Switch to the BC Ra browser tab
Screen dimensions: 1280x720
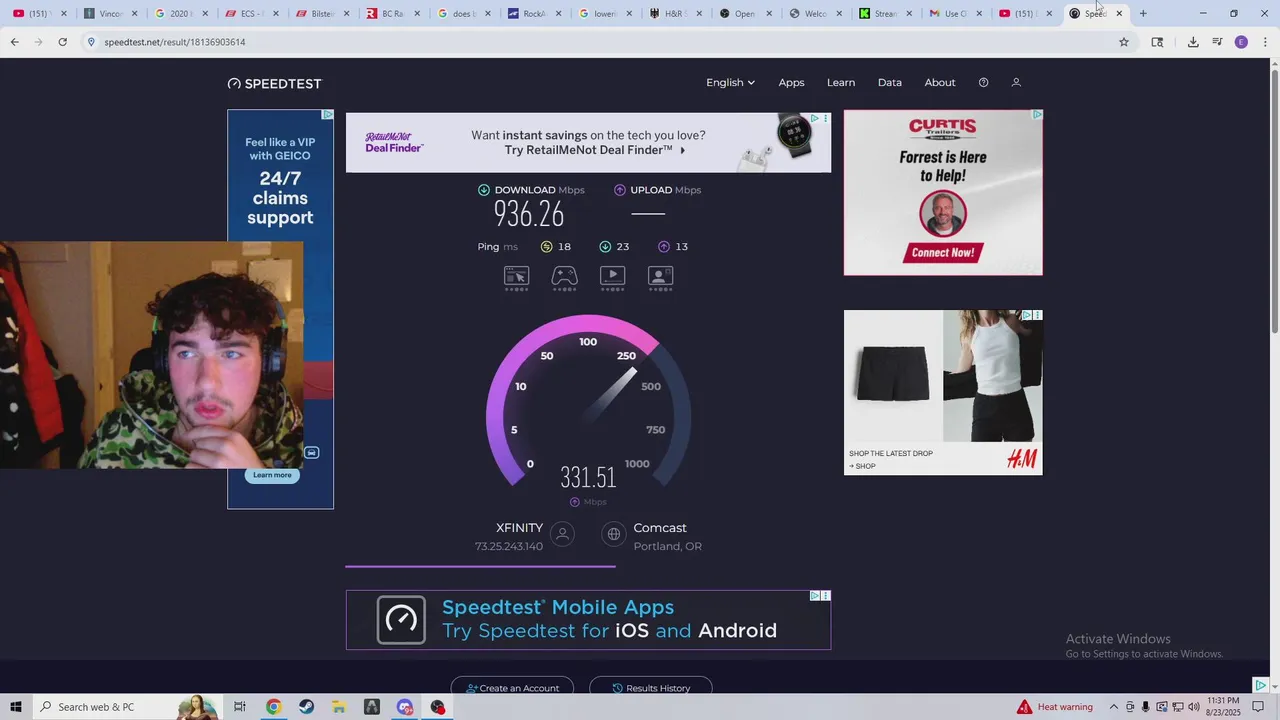390,14
